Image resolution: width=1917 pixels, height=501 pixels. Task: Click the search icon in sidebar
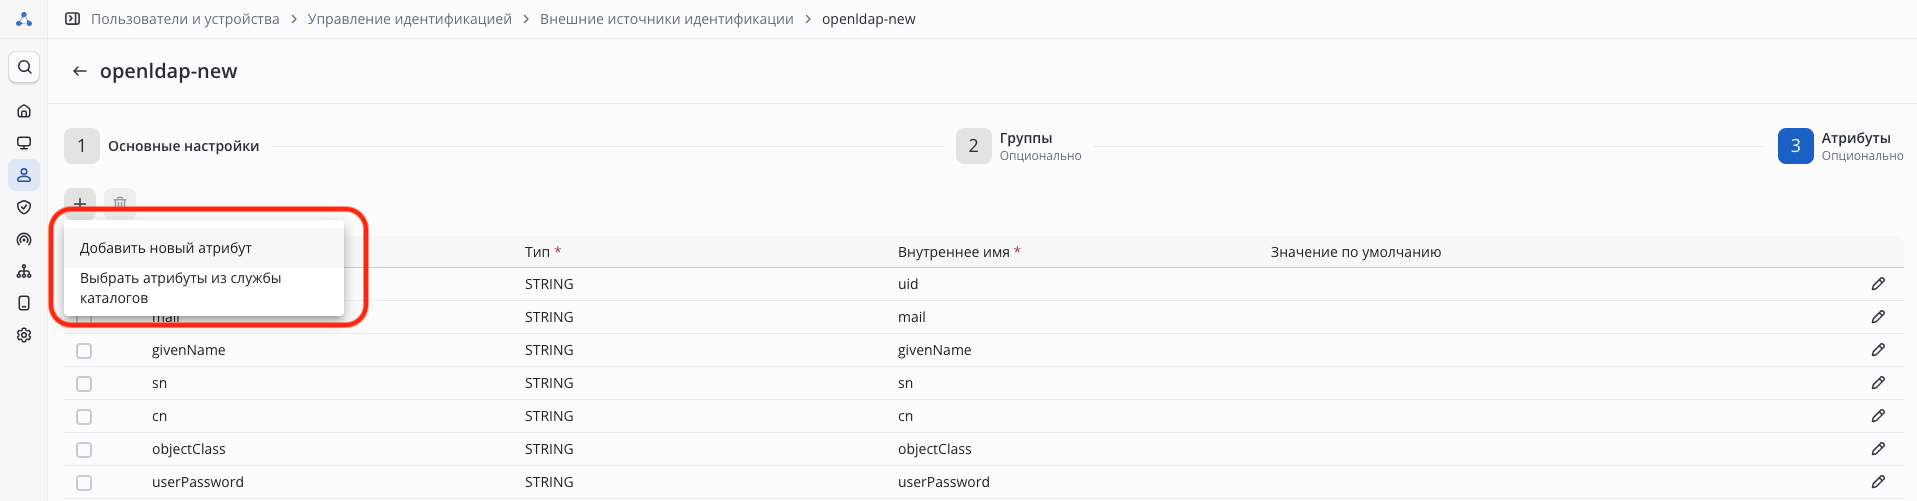pos(24,67)
